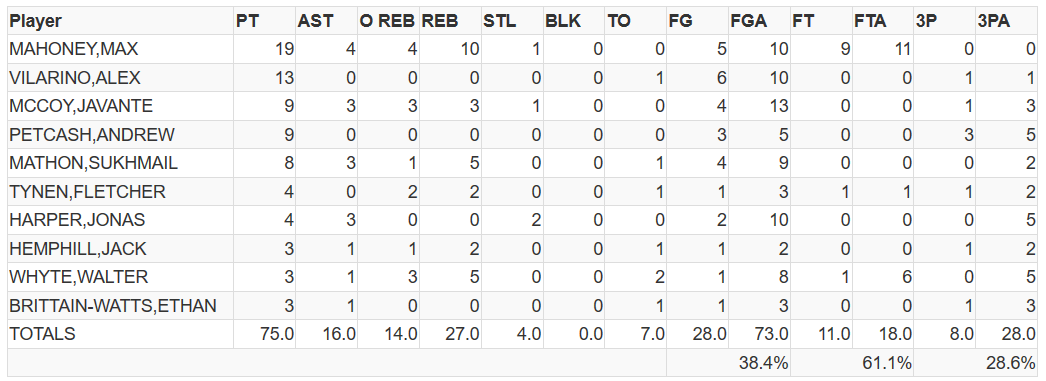Screen dimensions: 1046x381
Task: Click player name MAHONEY,MAX
Action: pos(74,49)
